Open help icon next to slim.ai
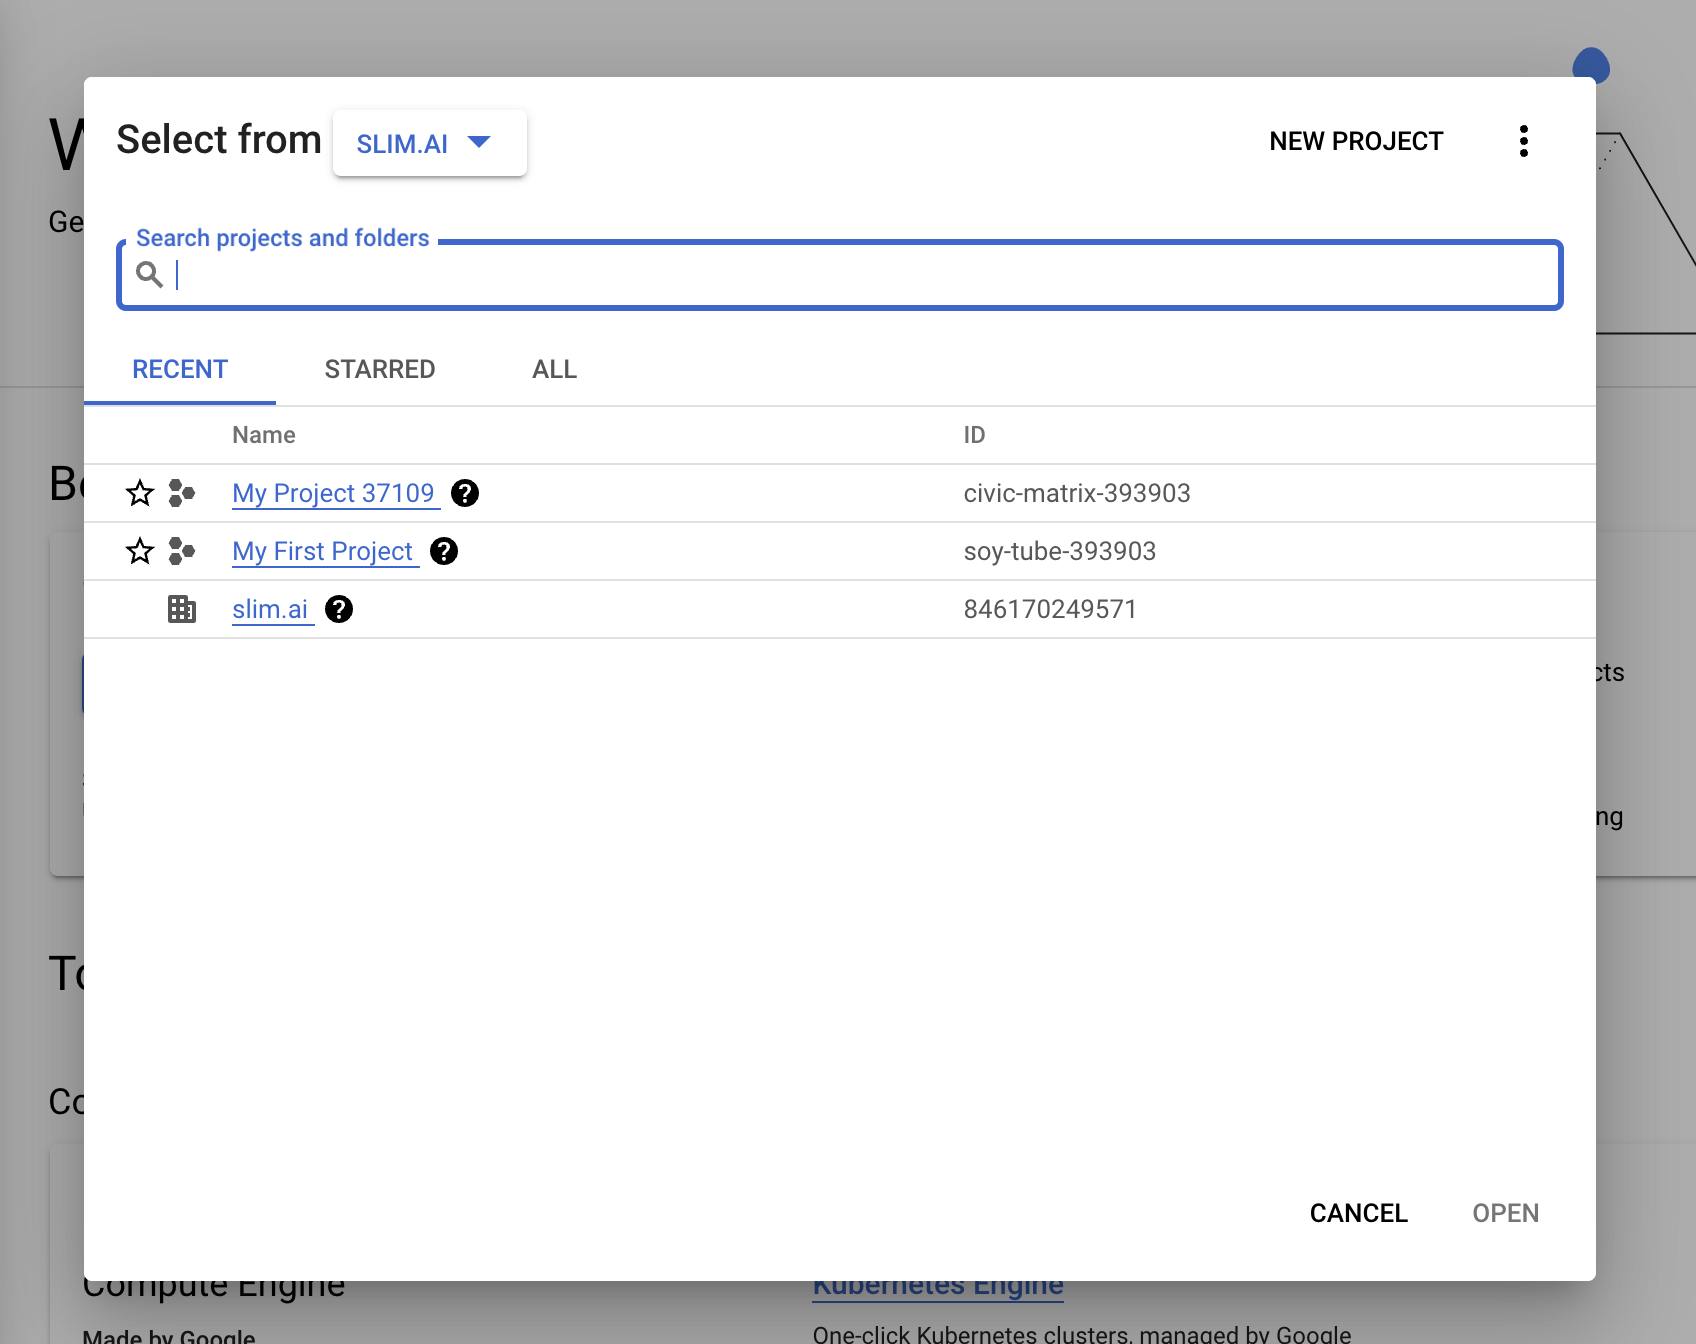The image size is (1696, 1344). (339, 609)
